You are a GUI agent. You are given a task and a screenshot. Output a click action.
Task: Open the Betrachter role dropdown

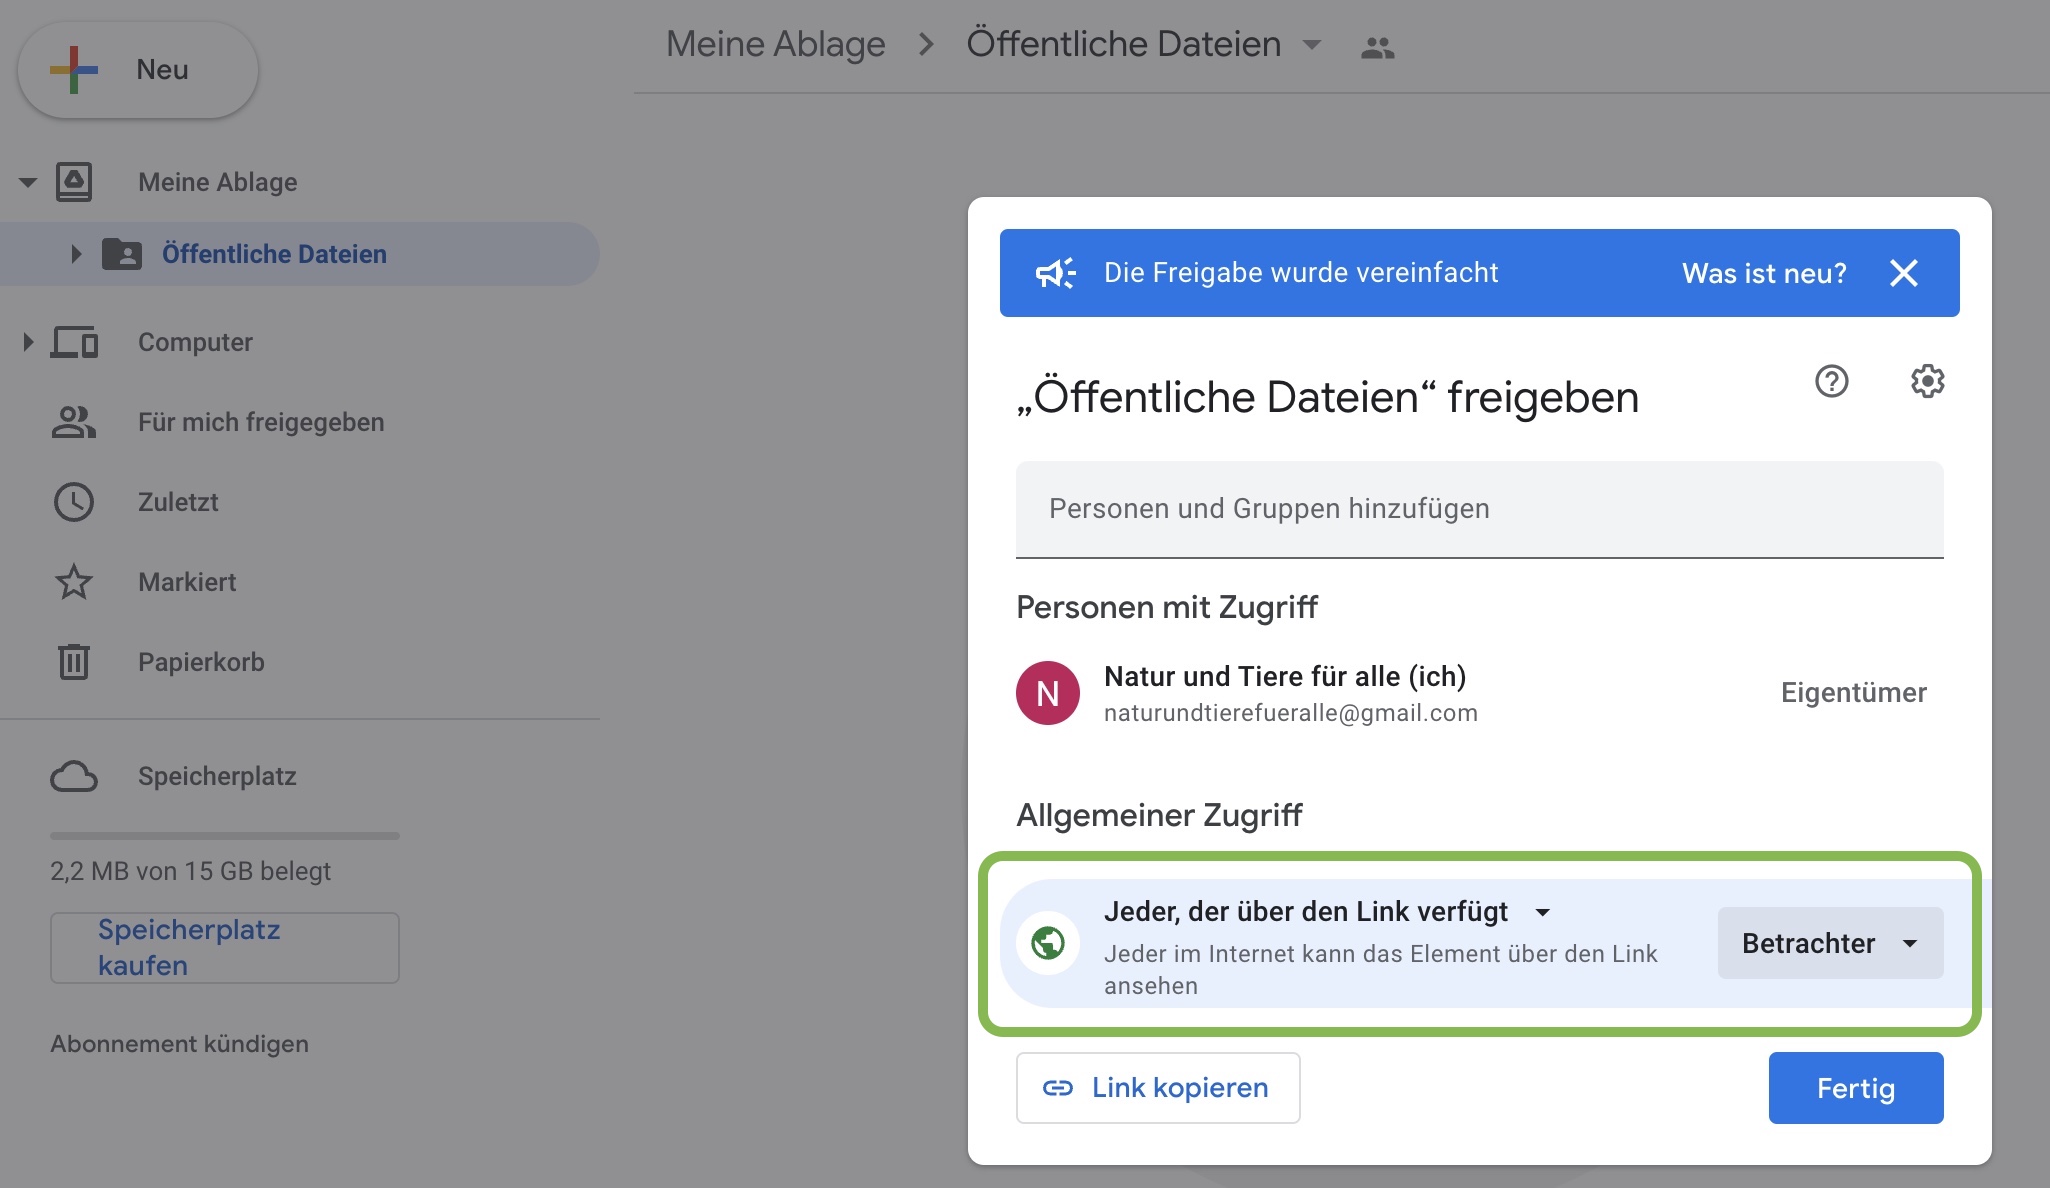point(1829,943)
